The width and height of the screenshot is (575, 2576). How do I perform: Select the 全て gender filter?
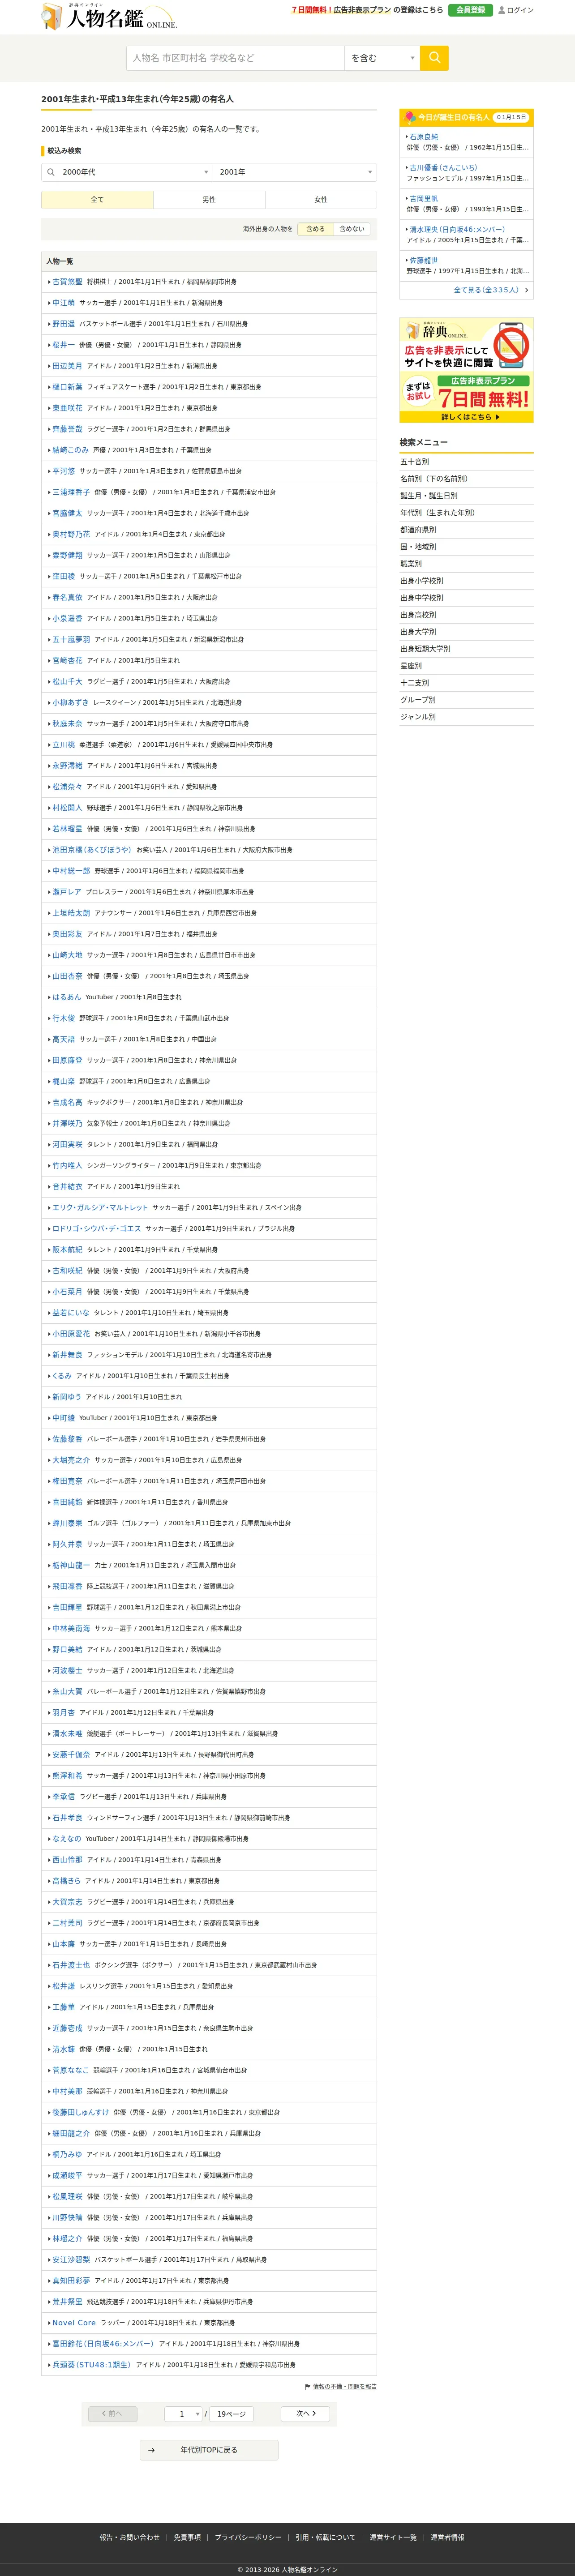point(97,200)
